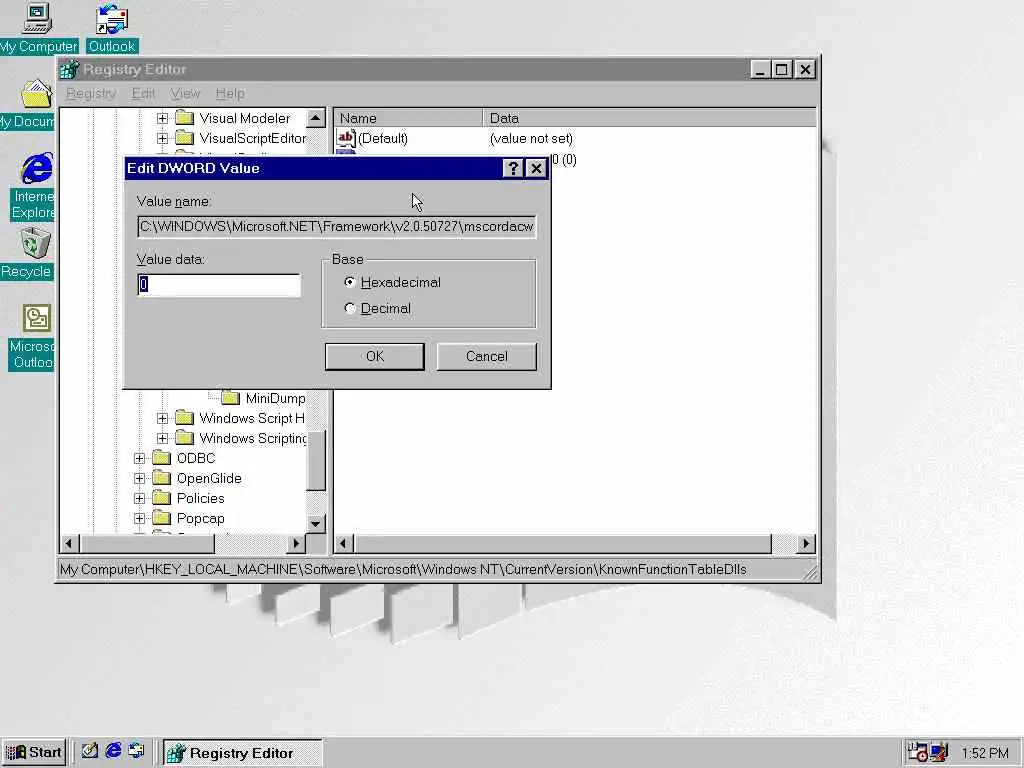Open the Registry menu

tap(91, 93)
